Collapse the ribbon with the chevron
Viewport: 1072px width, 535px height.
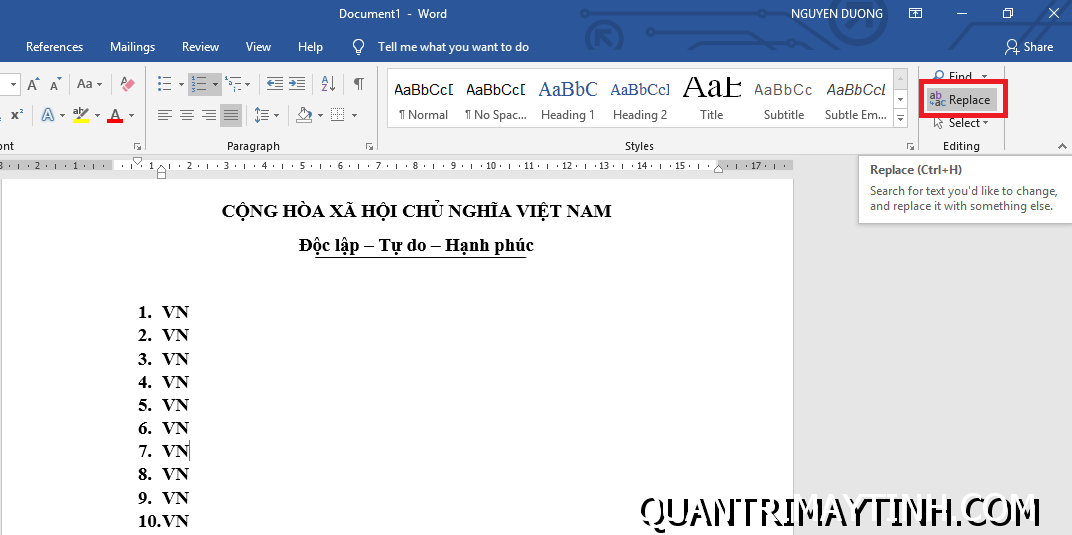point(1062,146)
